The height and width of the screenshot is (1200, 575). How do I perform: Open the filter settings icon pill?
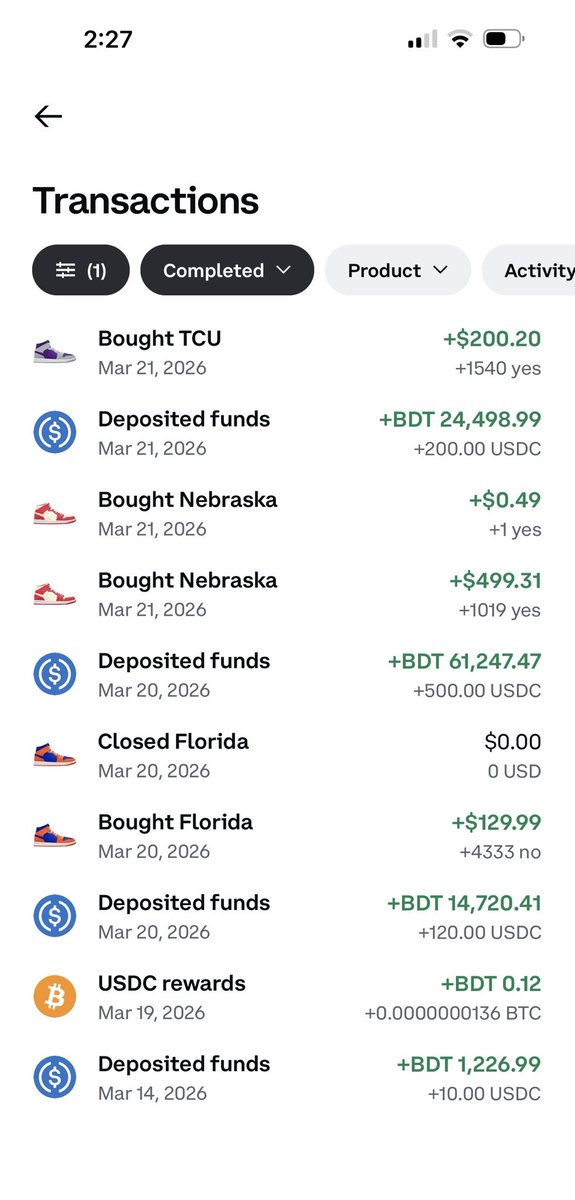pyautogui.click(x=81, y=270)
